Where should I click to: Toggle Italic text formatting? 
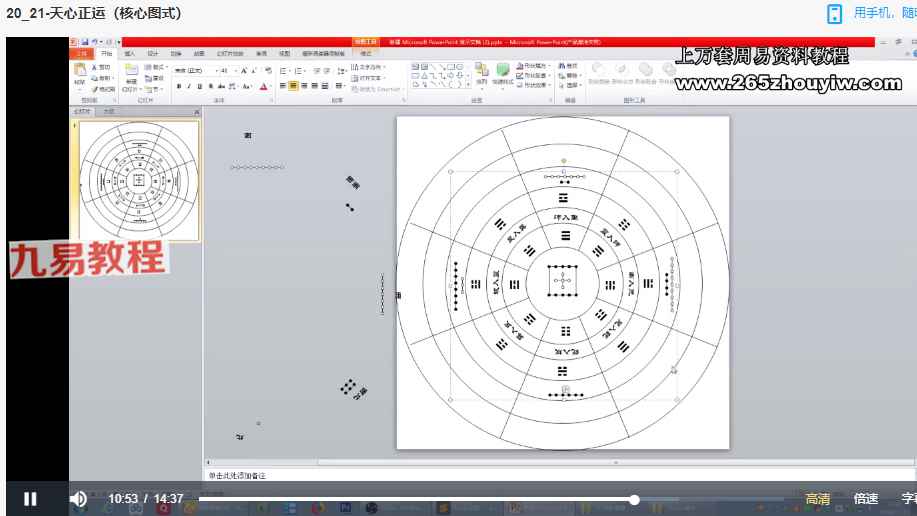(188, 87)
